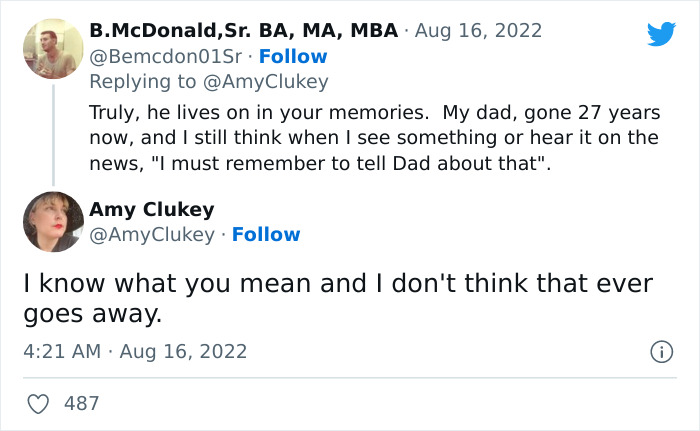This screenshot has height=431, width=700.
Task: Click the divider line above the likes
Action: tap(350, 378)
